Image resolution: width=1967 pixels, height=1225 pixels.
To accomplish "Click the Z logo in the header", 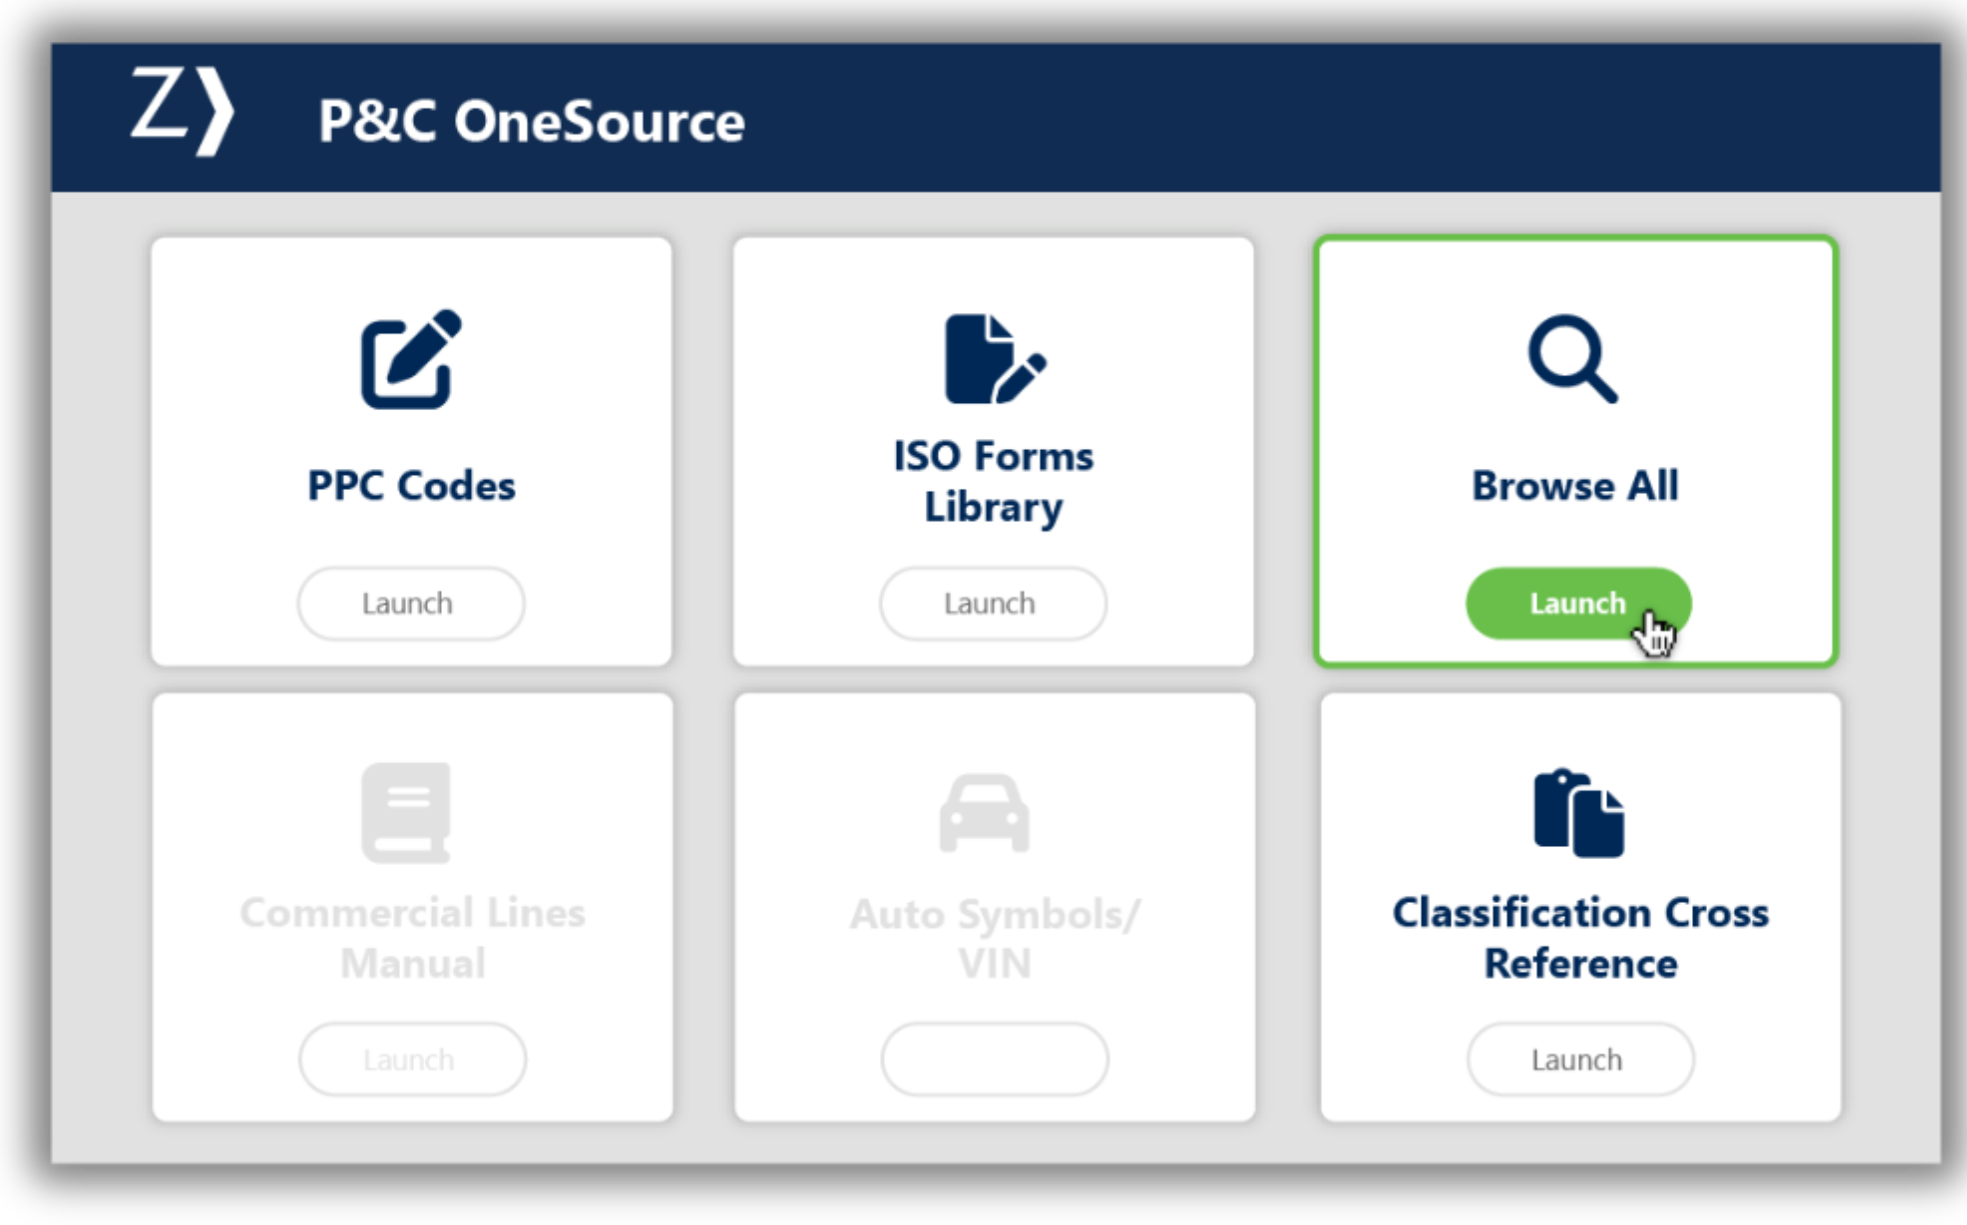I will [x=182, y=110].
